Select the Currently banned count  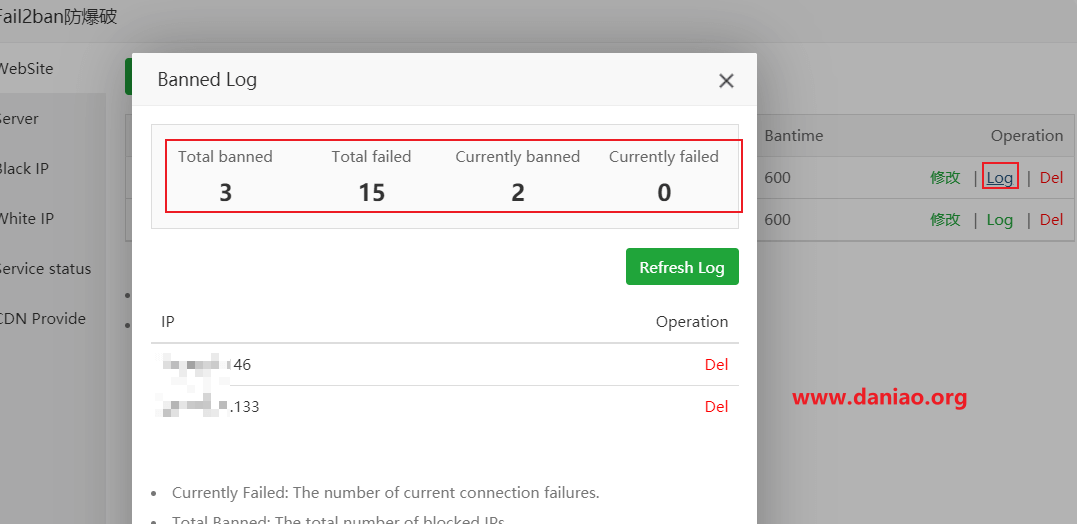click(518, 193)
